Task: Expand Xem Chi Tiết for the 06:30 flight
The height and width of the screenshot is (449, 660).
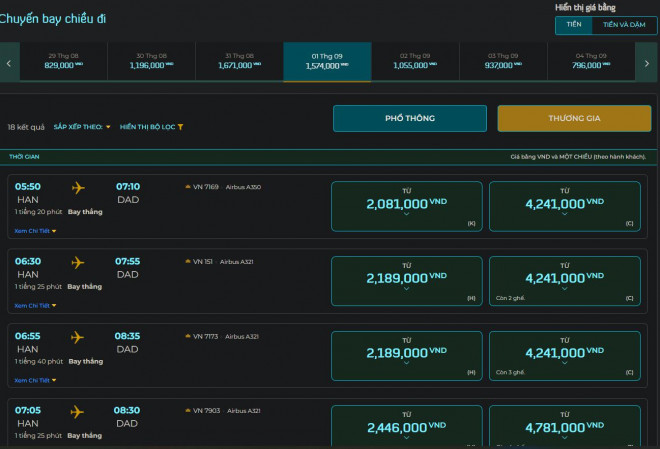Action: click(35, 305)
